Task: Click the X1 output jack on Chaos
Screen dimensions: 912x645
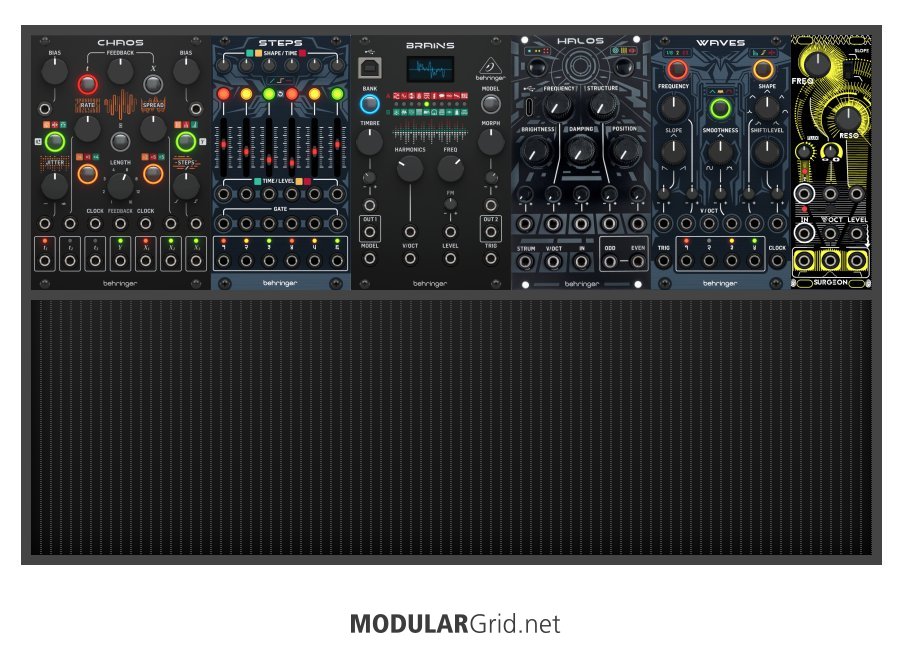Action: (x=145, y=261)
